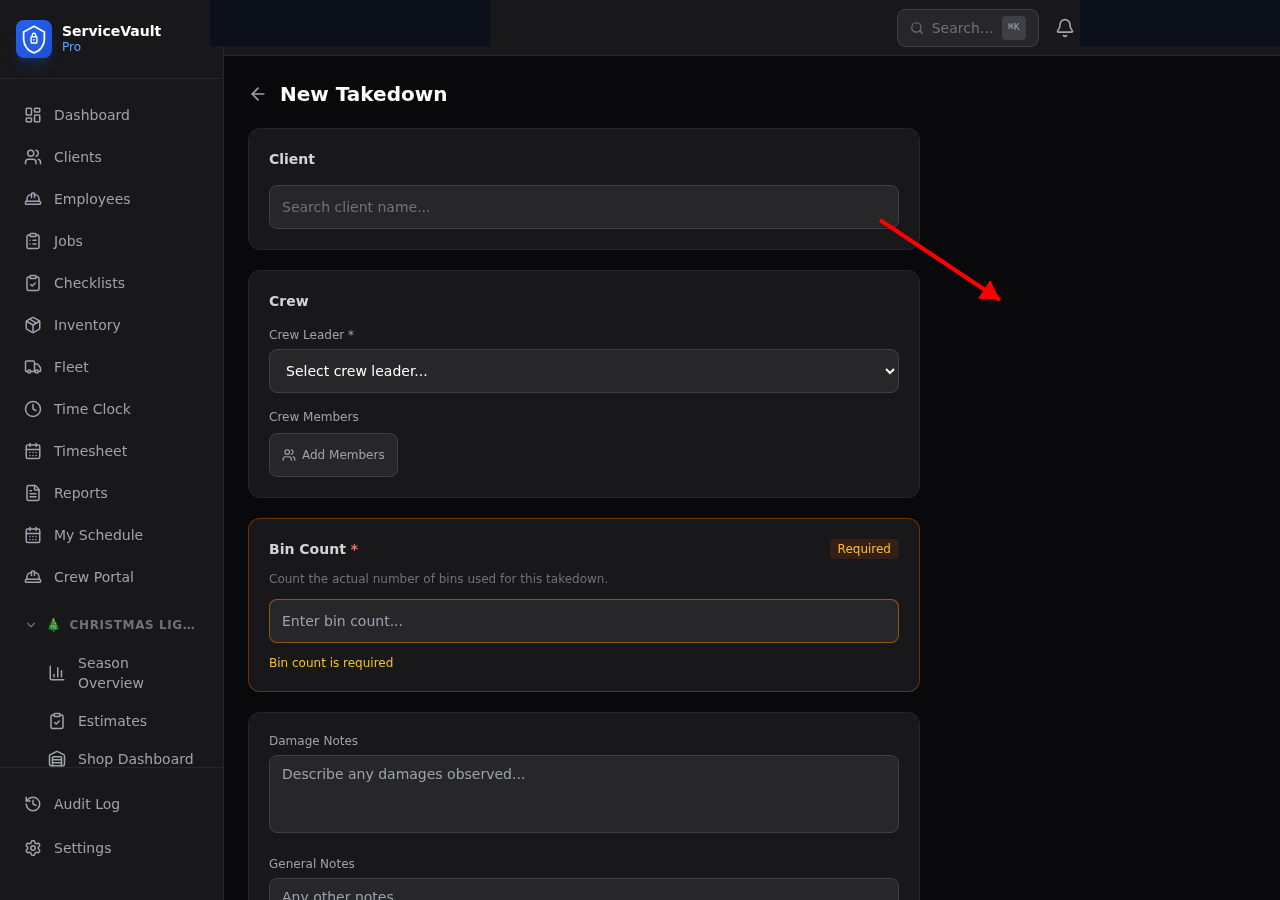Open Fleet truck icon in sidebar
This screenshot has height=900, width=1280.
coord(33,367)
